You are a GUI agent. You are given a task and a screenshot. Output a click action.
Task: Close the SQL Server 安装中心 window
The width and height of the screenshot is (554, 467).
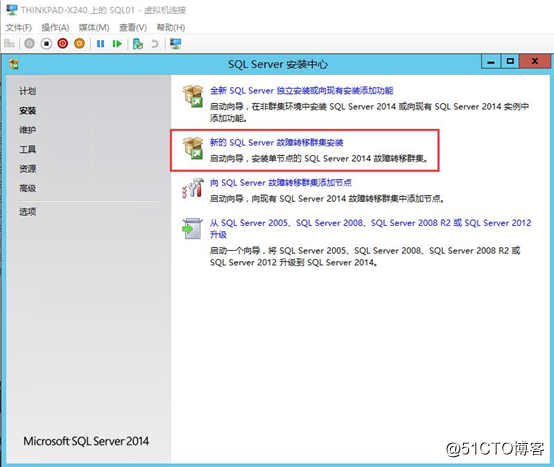tap(535, 61)
